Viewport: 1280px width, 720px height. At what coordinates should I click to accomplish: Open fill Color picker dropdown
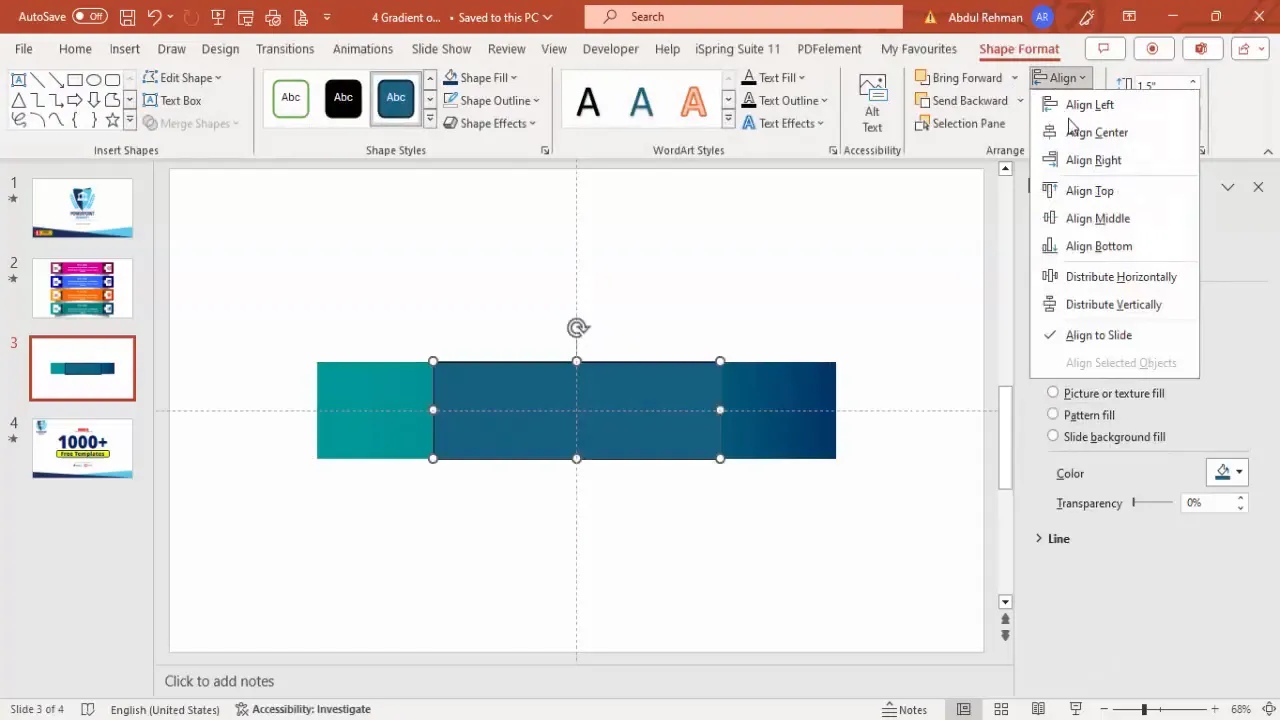coord(1228,473)
